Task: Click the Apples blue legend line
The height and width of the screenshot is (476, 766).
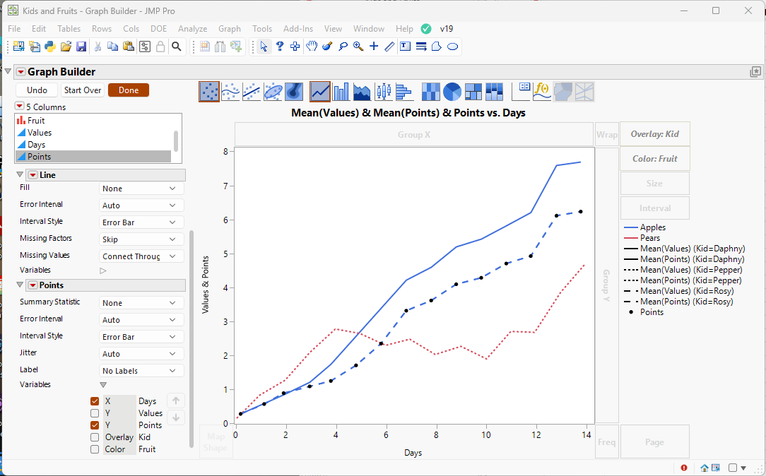Action: (x=631, y=227)
